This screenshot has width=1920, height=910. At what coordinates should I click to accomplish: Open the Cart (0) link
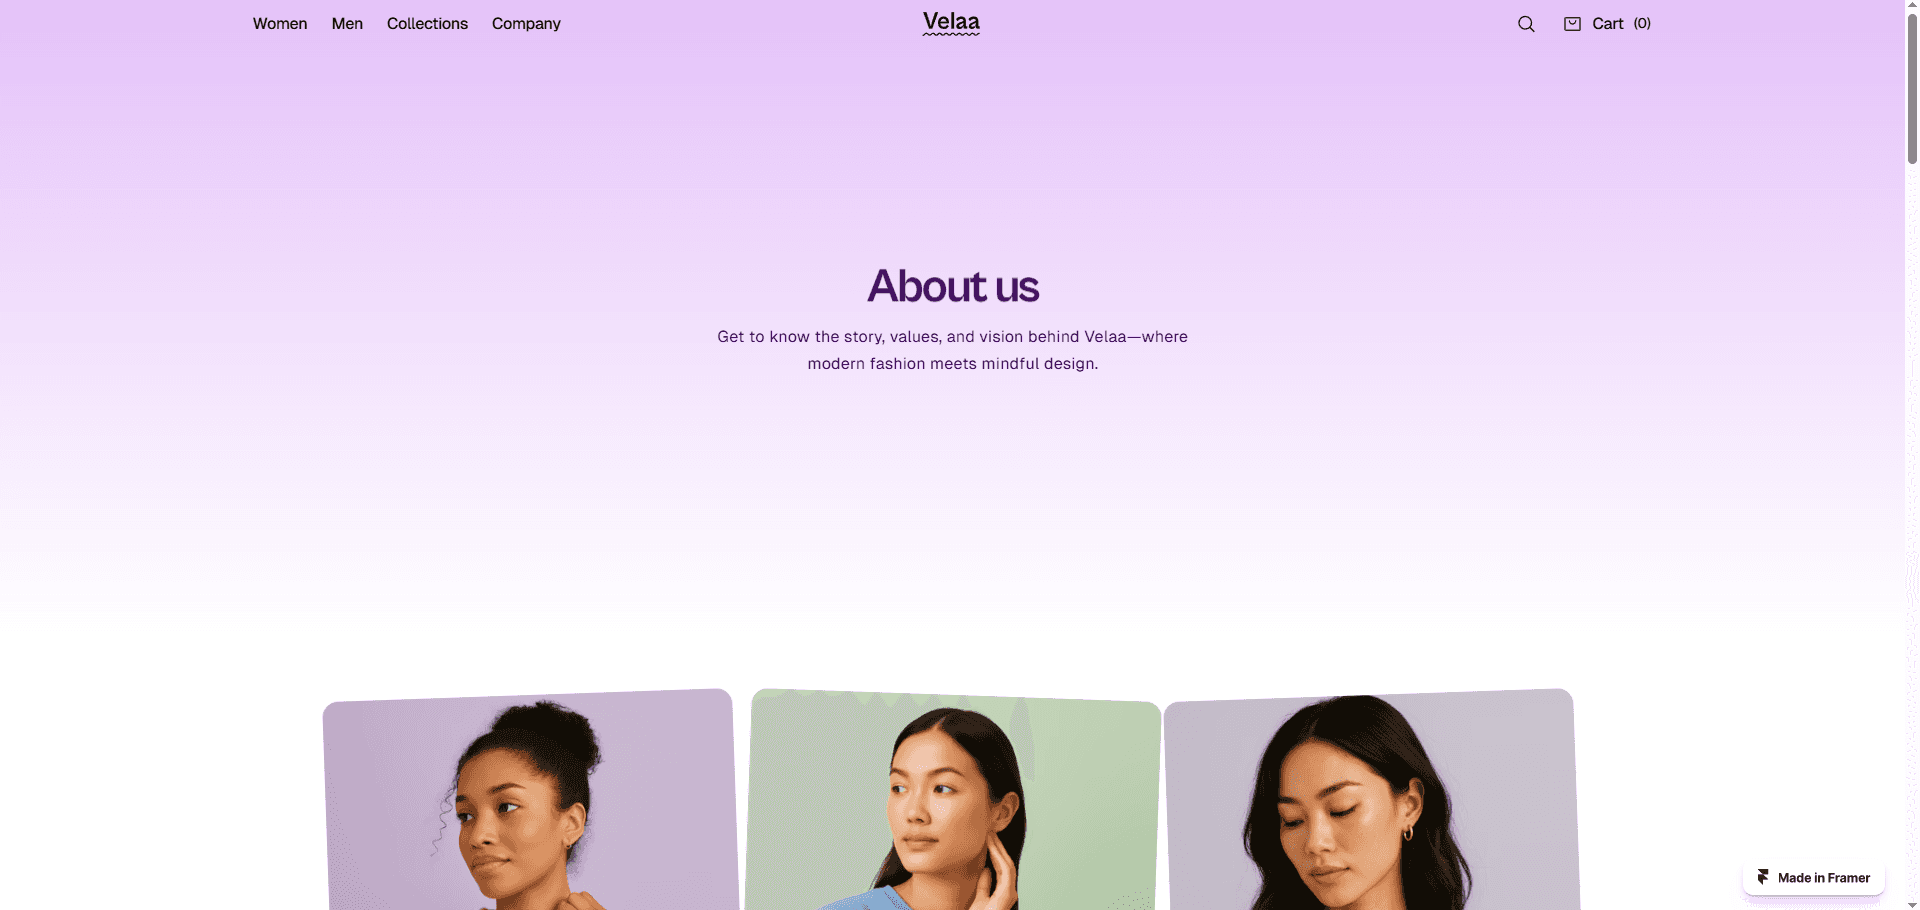pos(1607,24)
